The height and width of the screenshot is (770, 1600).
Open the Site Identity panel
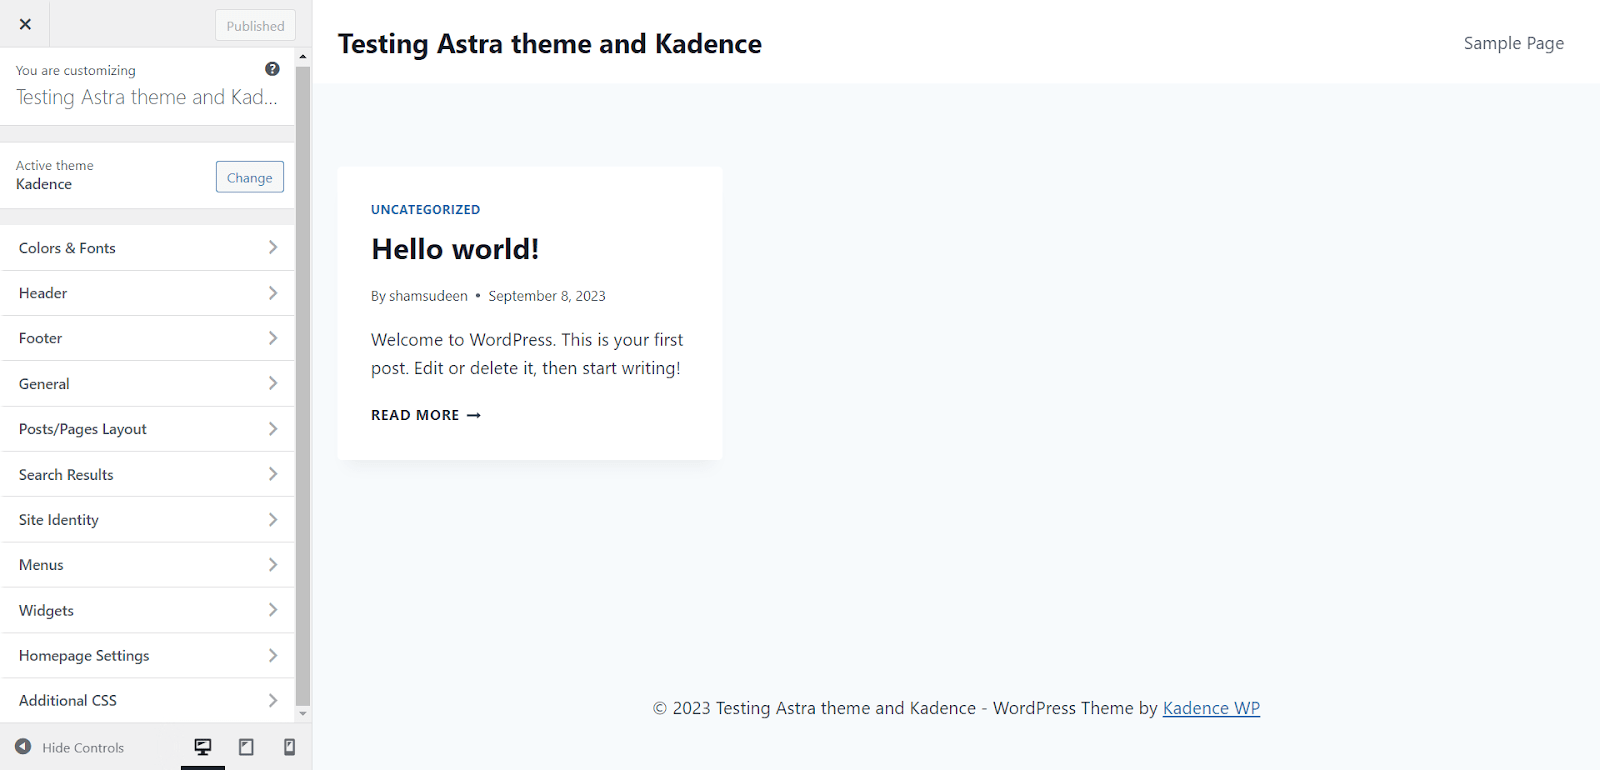coord(148,520)
